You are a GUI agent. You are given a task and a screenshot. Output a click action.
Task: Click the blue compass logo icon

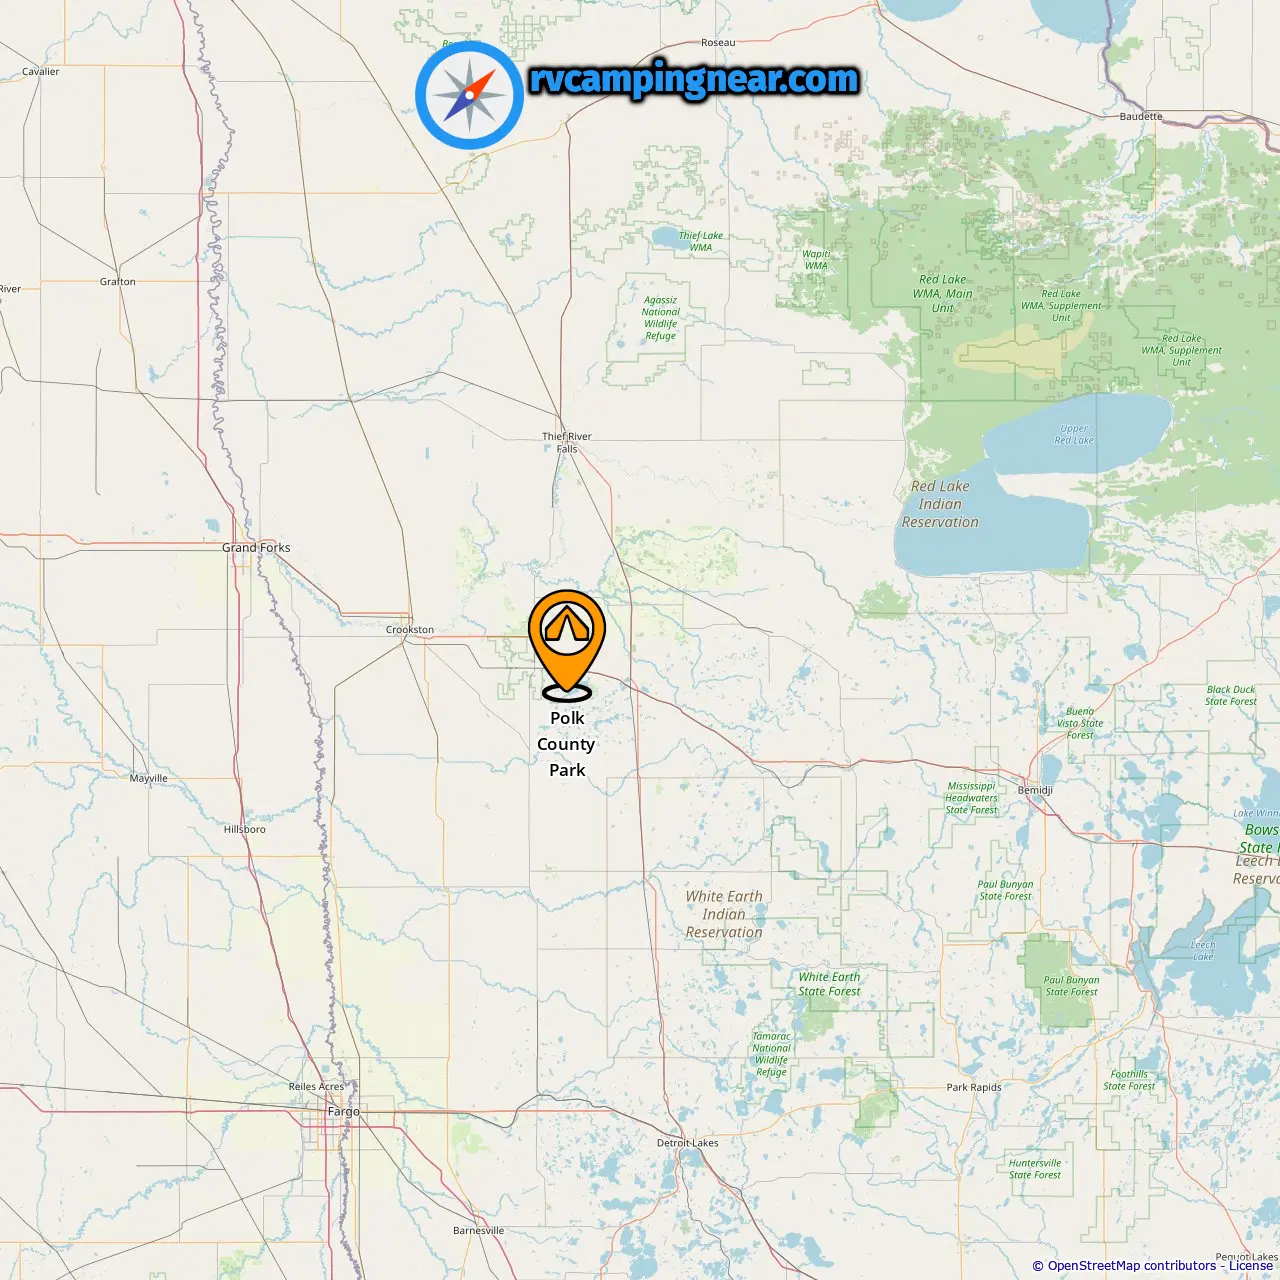pos(470,95)
